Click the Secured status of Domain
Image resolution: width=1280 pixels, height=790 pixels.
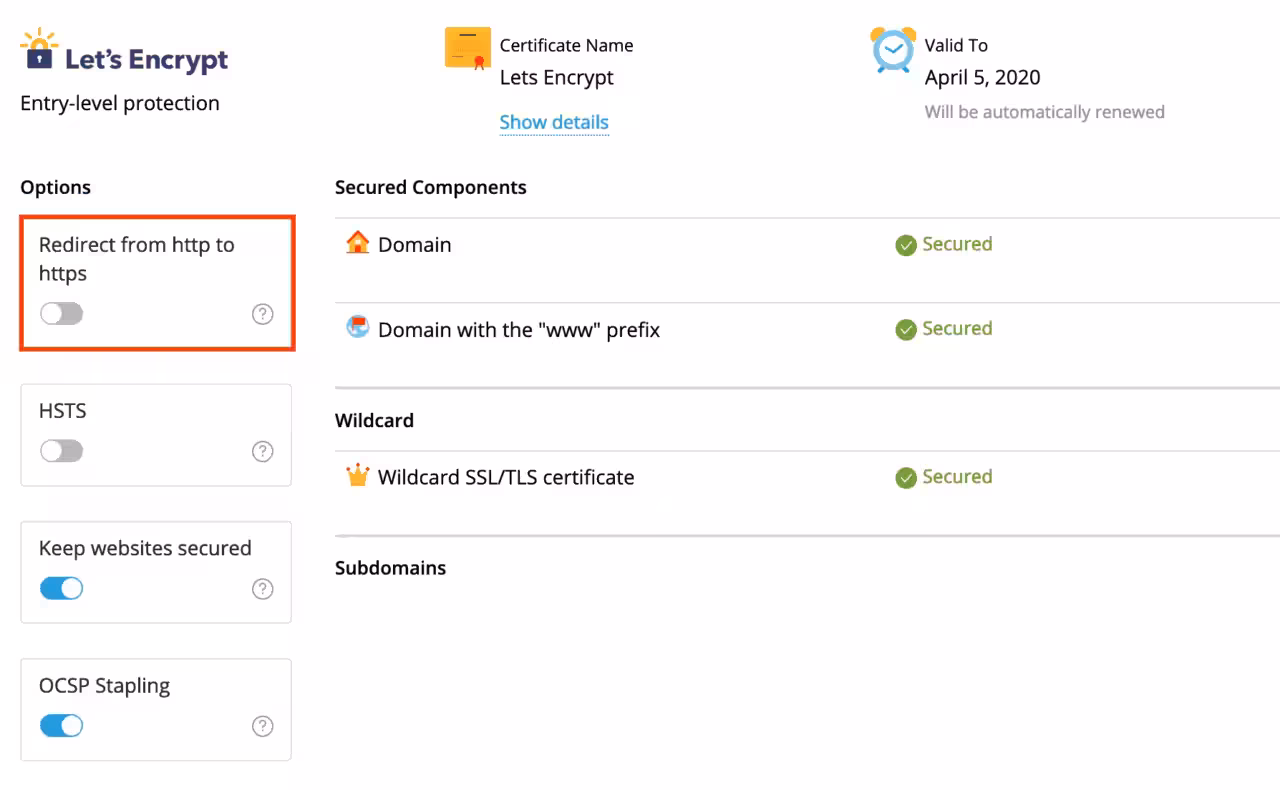click(957, 244)
